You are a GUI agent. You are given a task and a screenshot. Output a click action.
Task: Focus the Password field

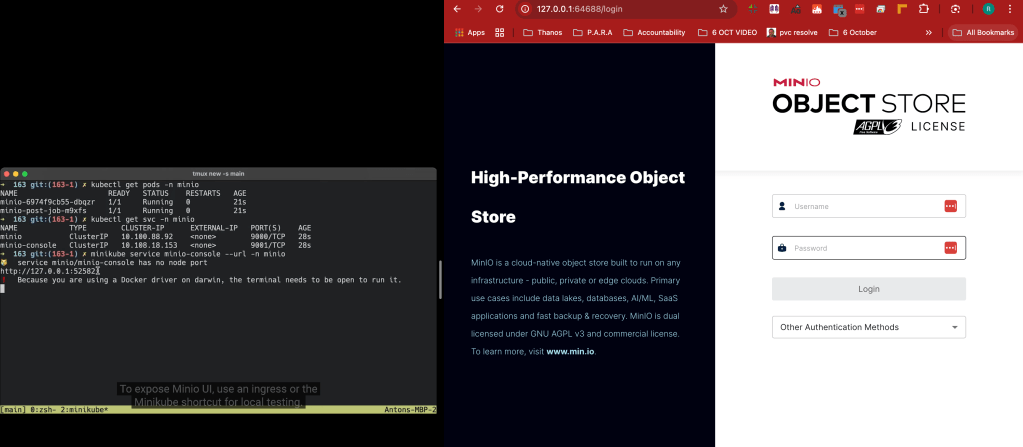(x=868, y=248)
